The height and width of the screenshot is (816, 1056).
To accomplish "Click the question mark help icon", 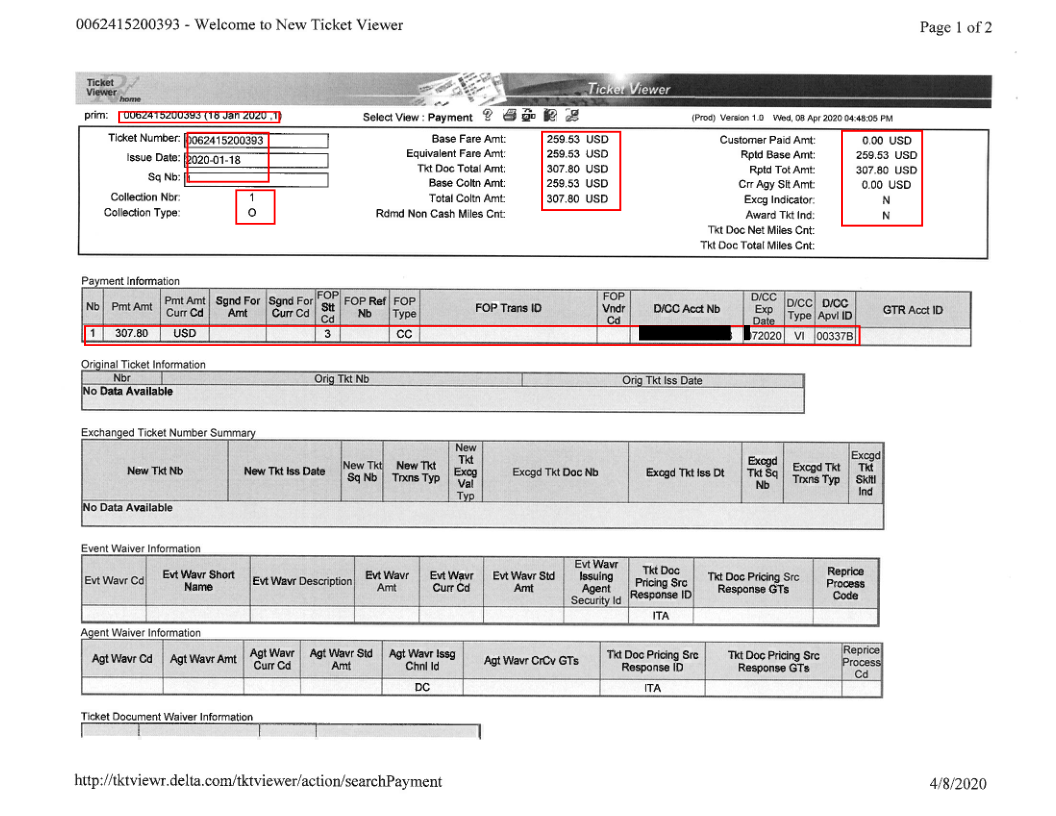I will [488, 116].
